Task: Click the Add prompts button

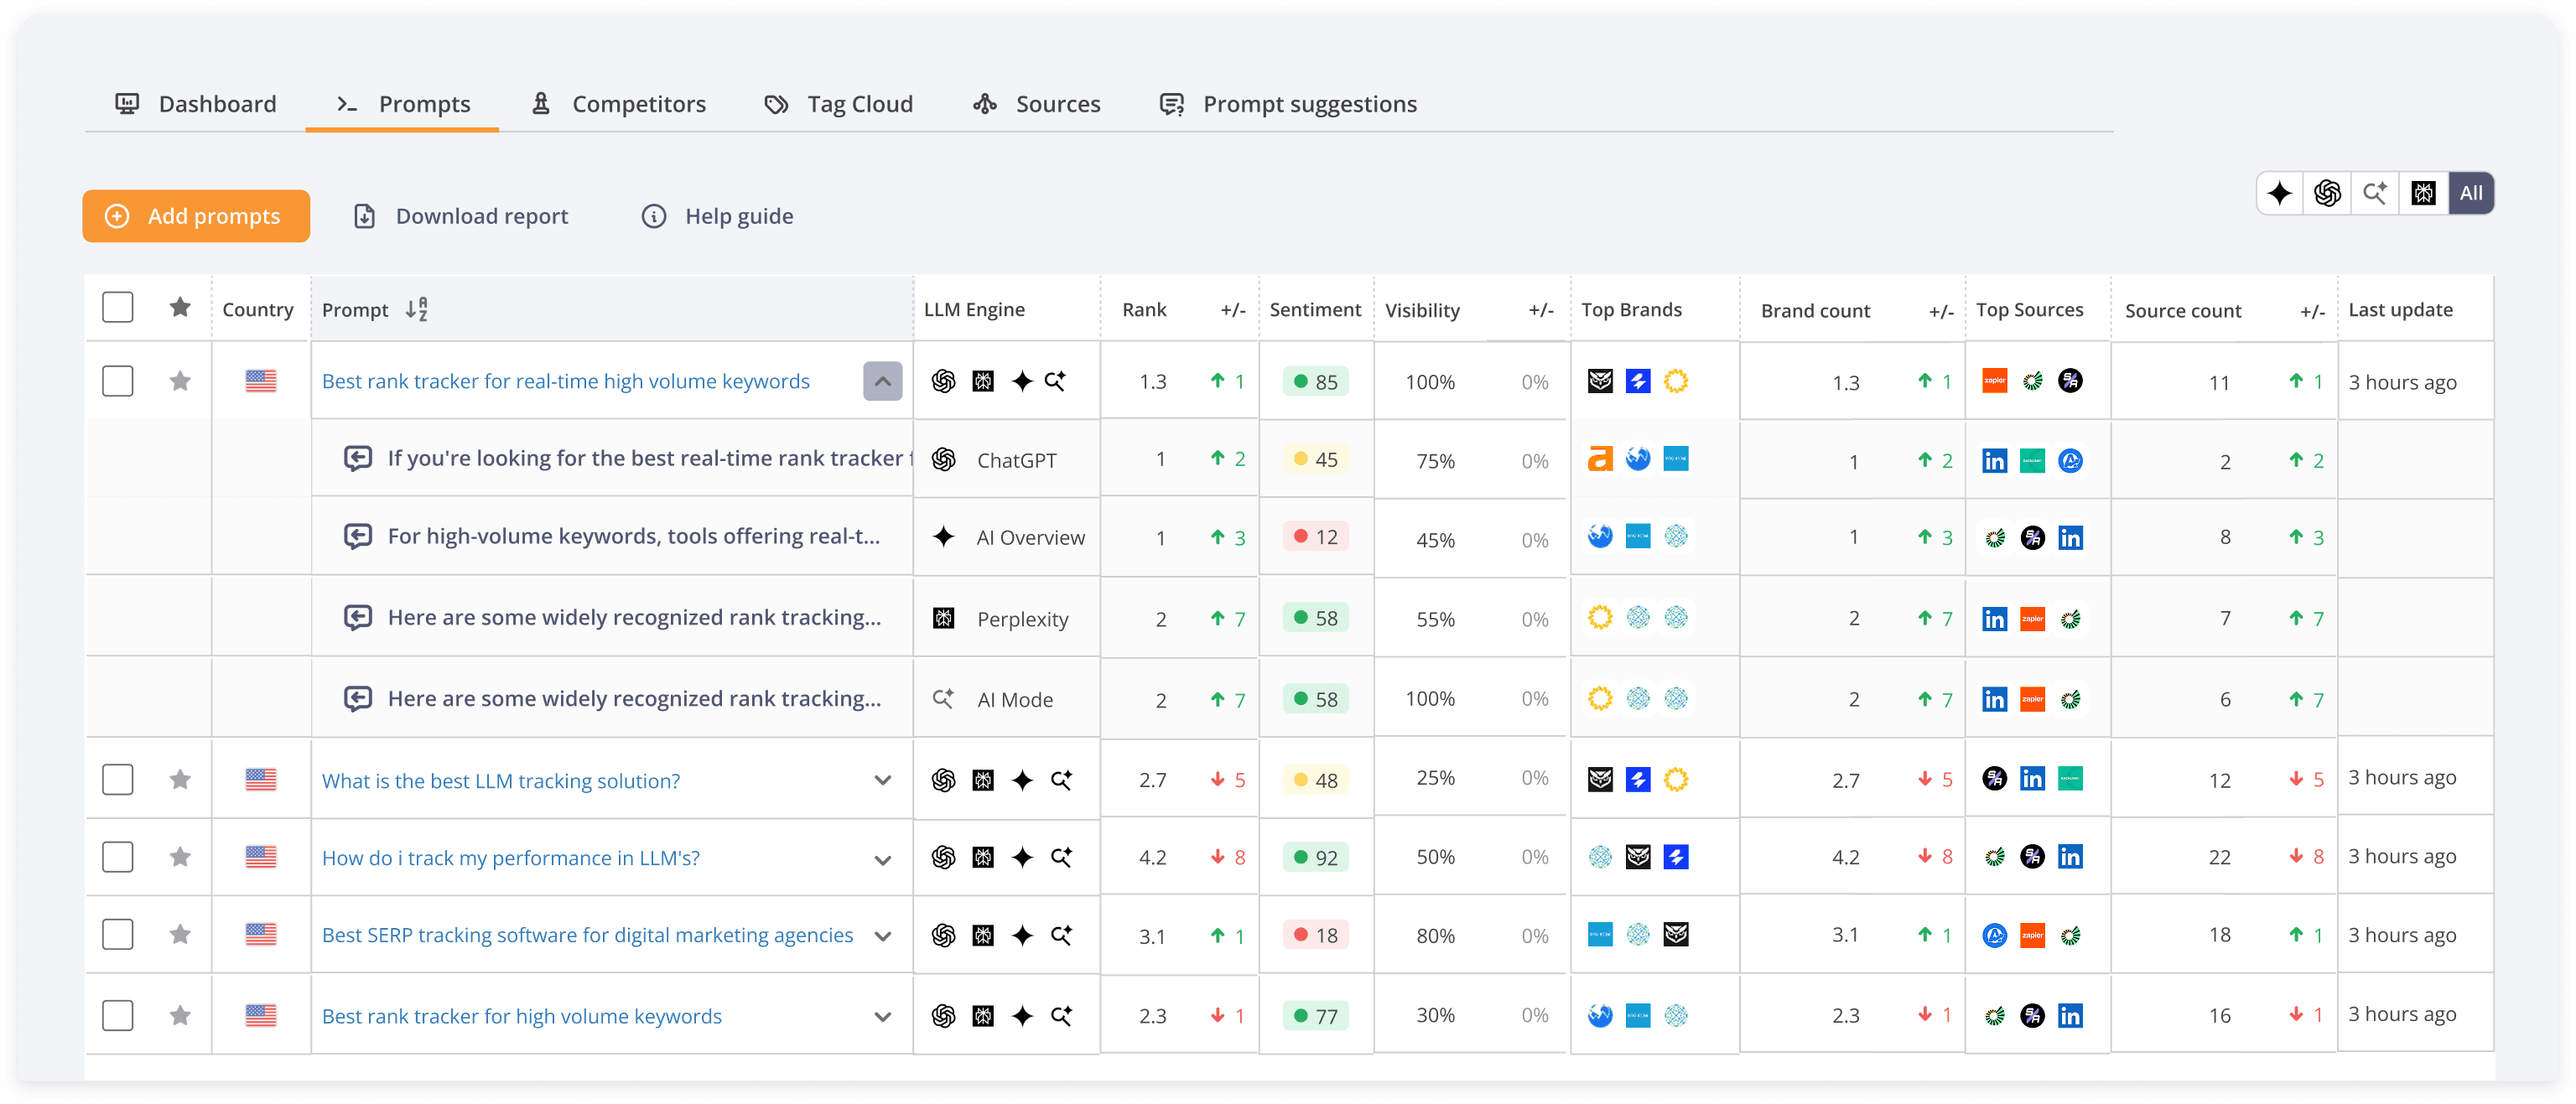Action: [x=196, y=216]
